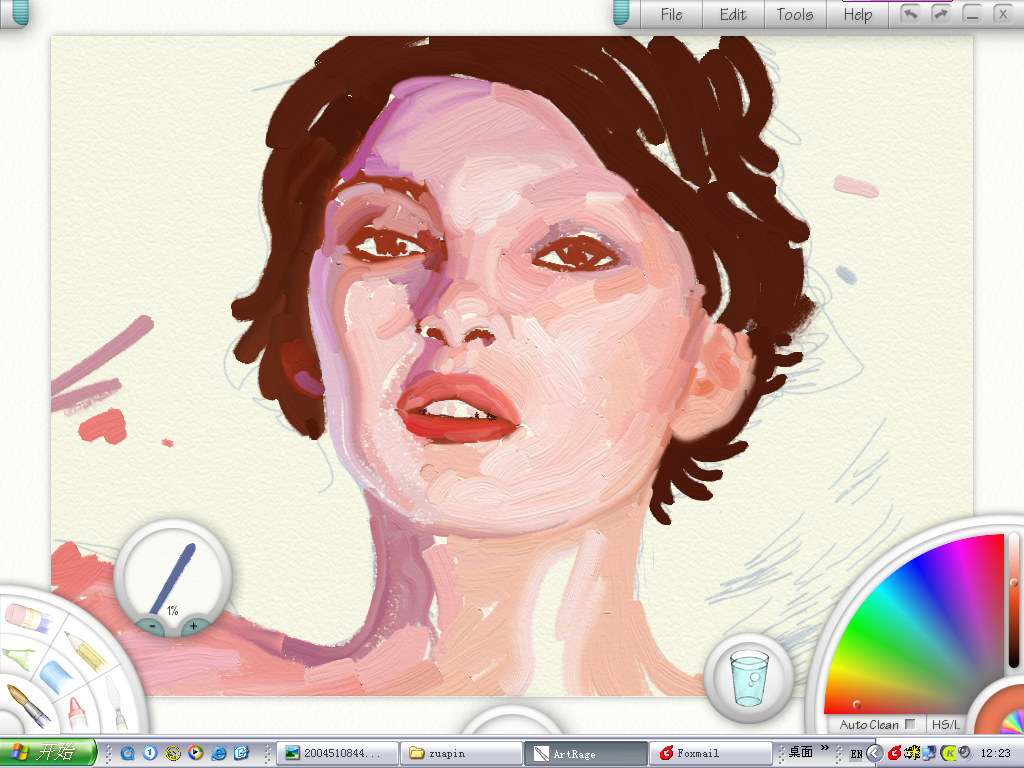Launch Windows Media Player from quick launch
Image resolution: width=1024 pixels, height=768 pixels.
click(195, 753)
